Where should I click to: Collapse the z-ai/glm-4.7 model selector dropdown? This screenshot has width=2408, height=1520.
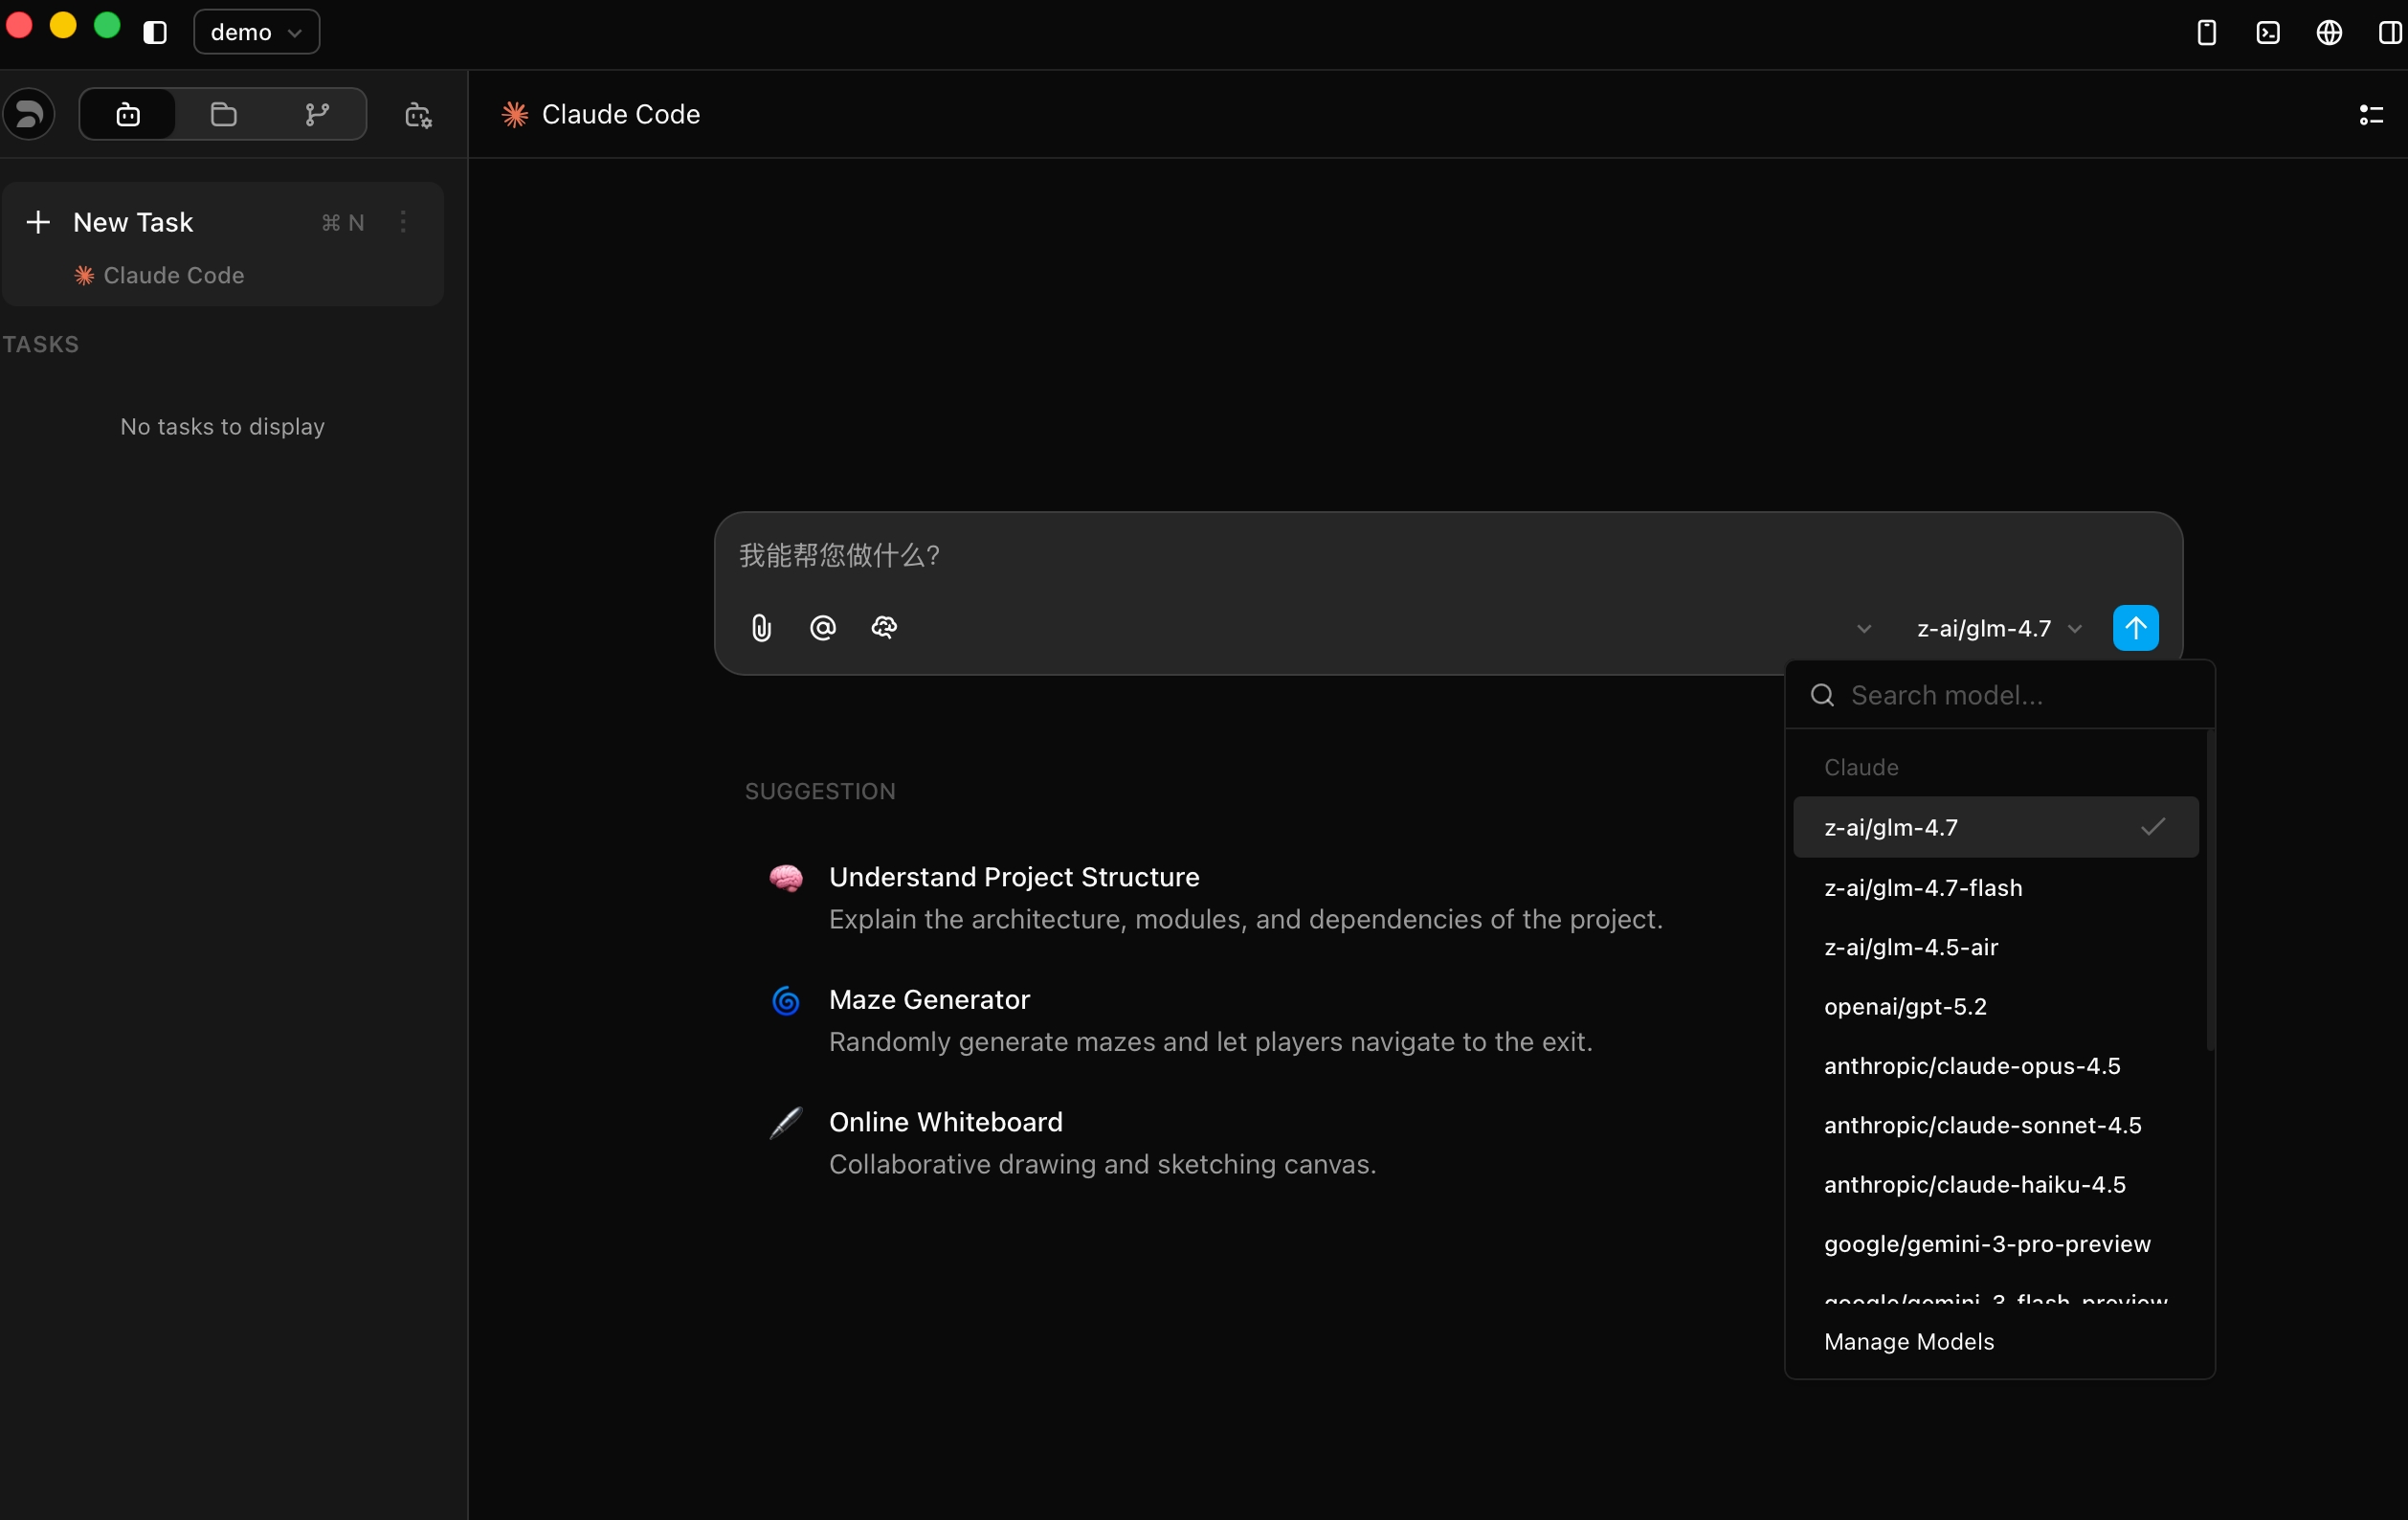point(1999,629)
